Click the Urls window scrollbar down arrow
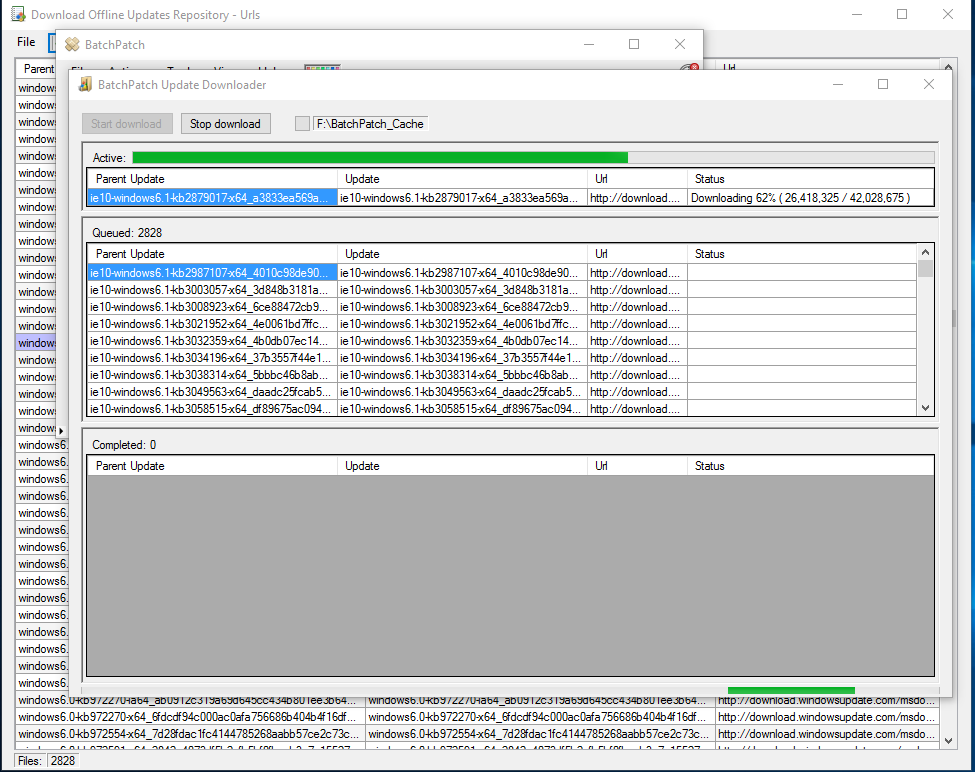This screenshot has height=772, width=975. click(x=948, y=741)
